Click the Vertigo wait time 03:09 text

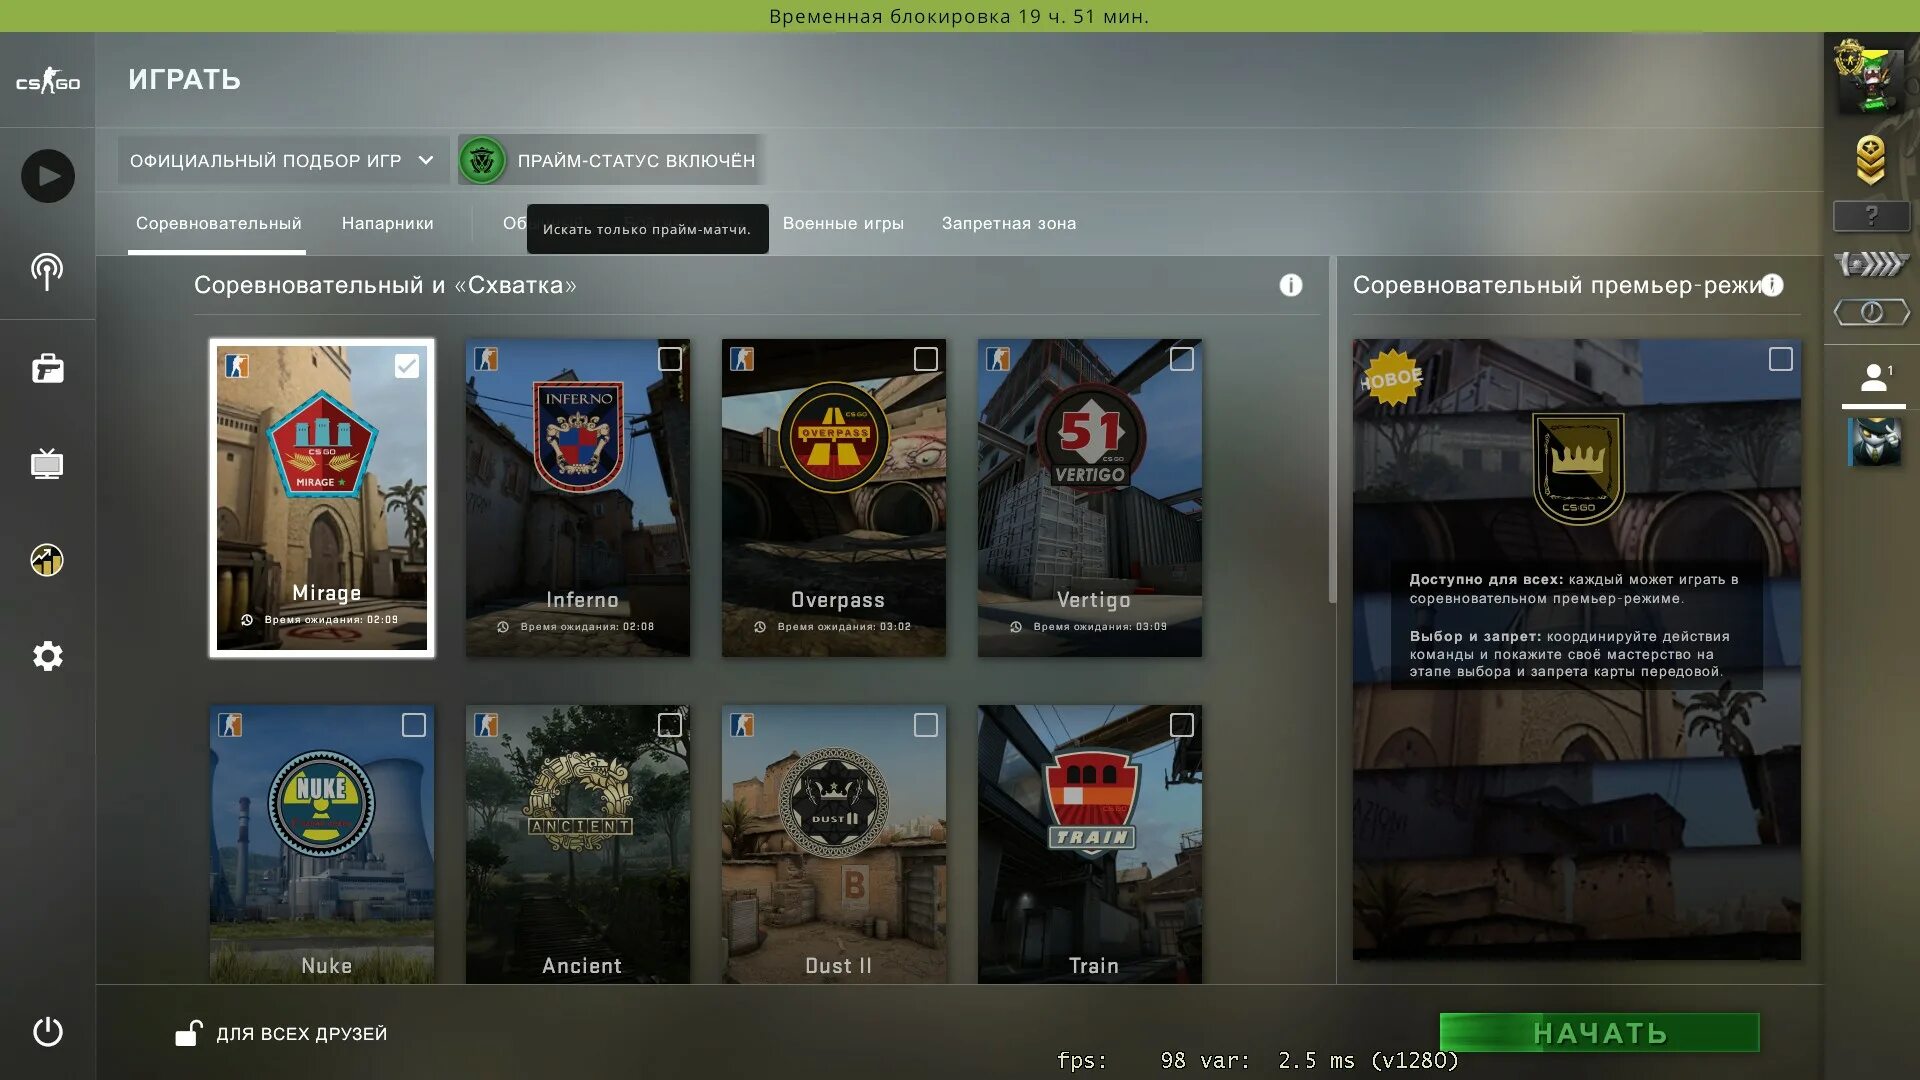[x=1100, y=627]
